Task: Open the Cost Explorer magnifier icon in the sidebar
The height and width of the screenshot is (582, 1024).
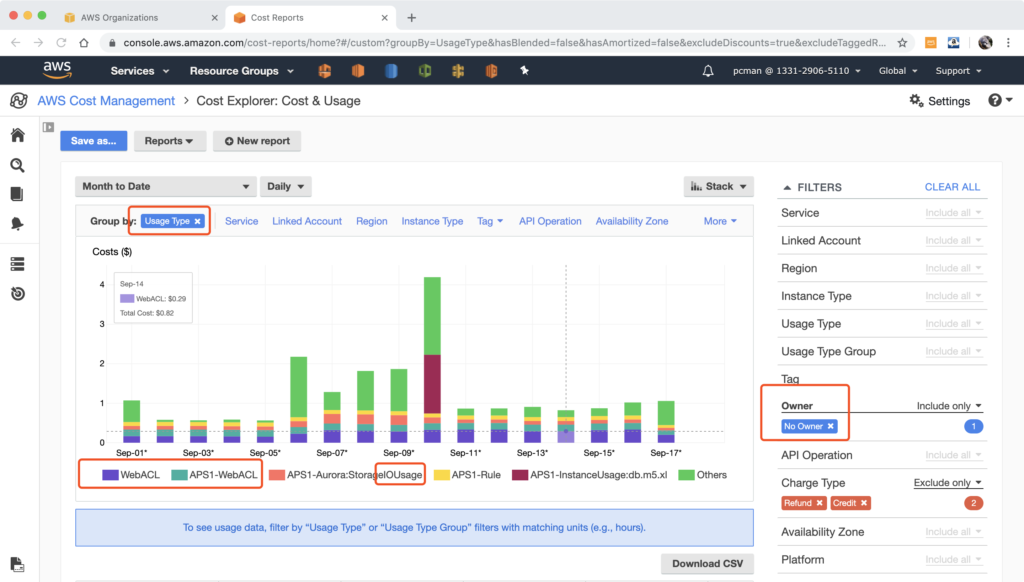Action: 18,165
